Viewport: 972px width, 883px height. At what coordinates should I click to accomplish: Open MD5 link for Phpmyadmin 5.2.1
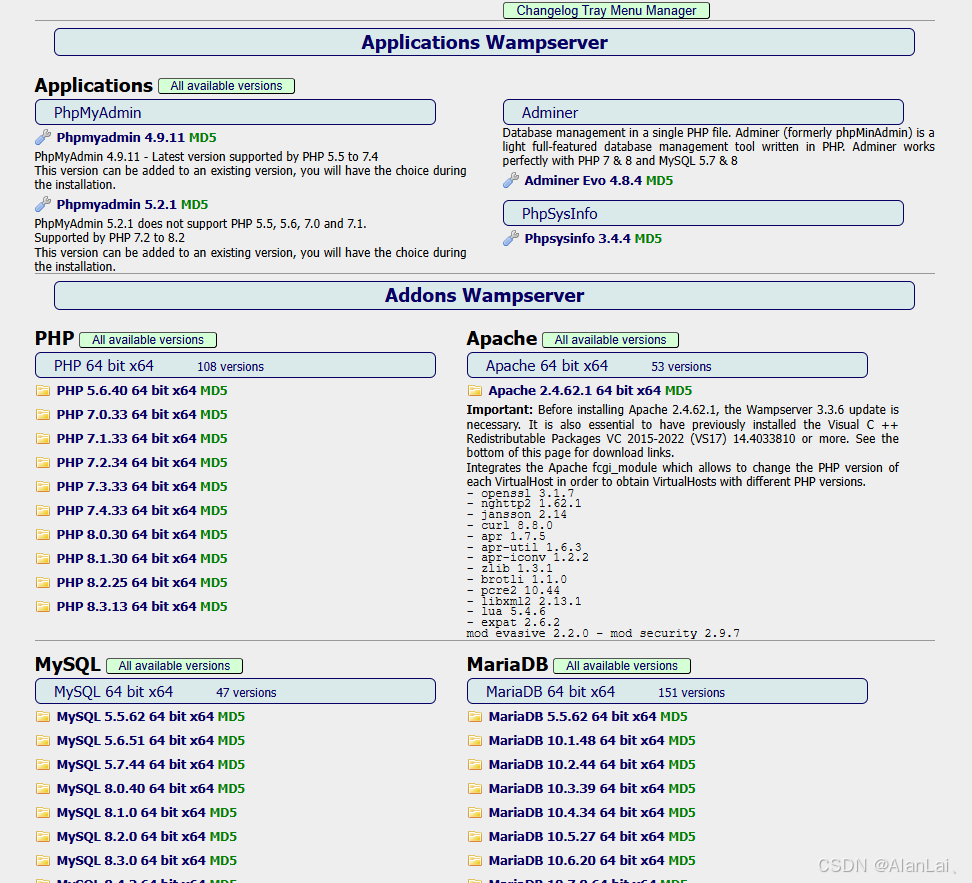pyautogui.click(x=195, y=205)
